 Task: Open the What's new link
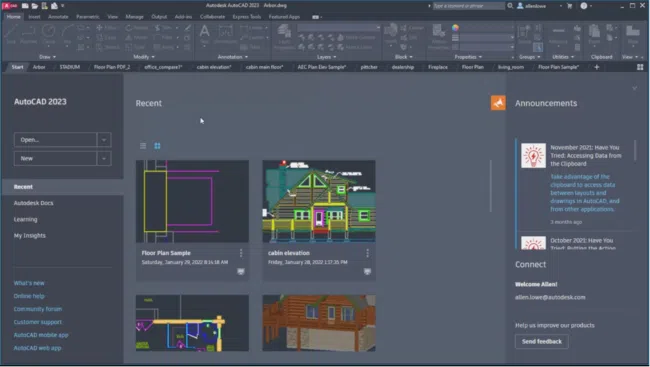coord(29,283)
